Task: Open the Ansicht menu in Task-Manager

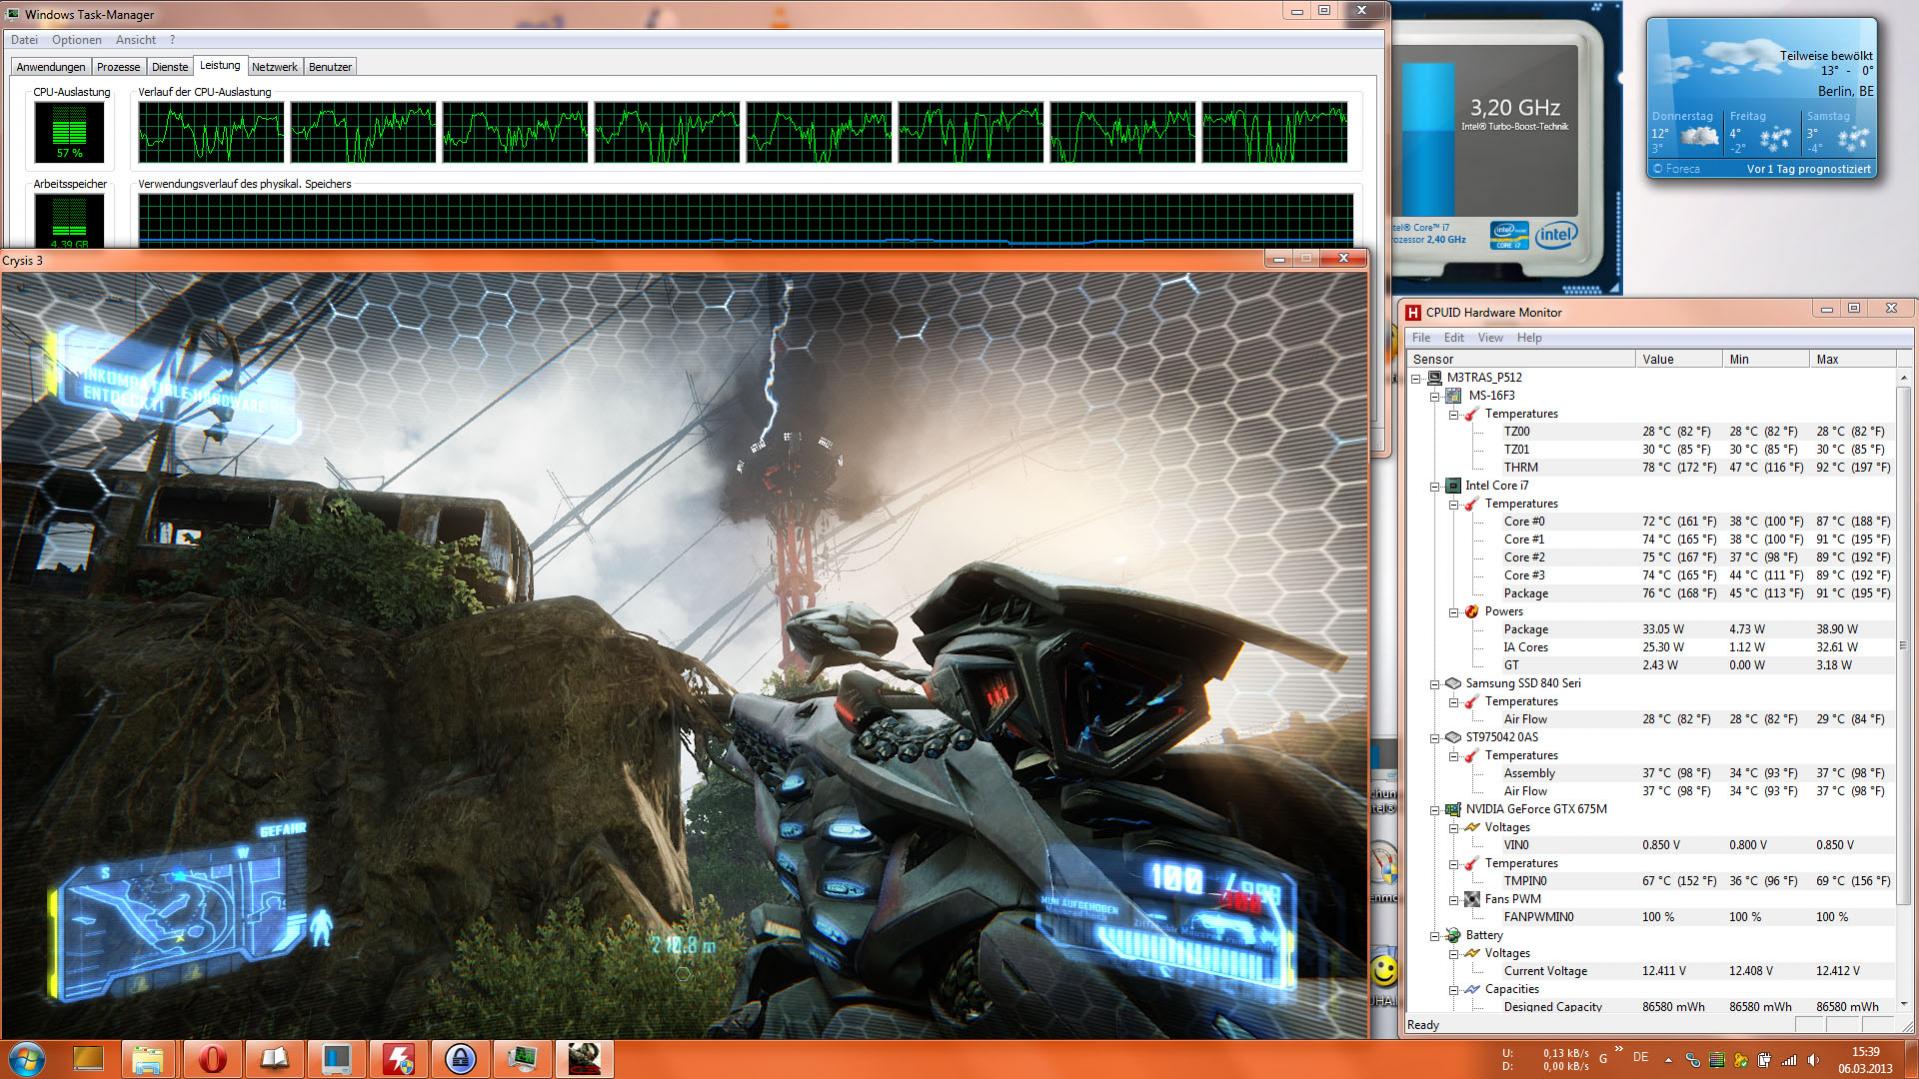Action: (x=136, y=40)
